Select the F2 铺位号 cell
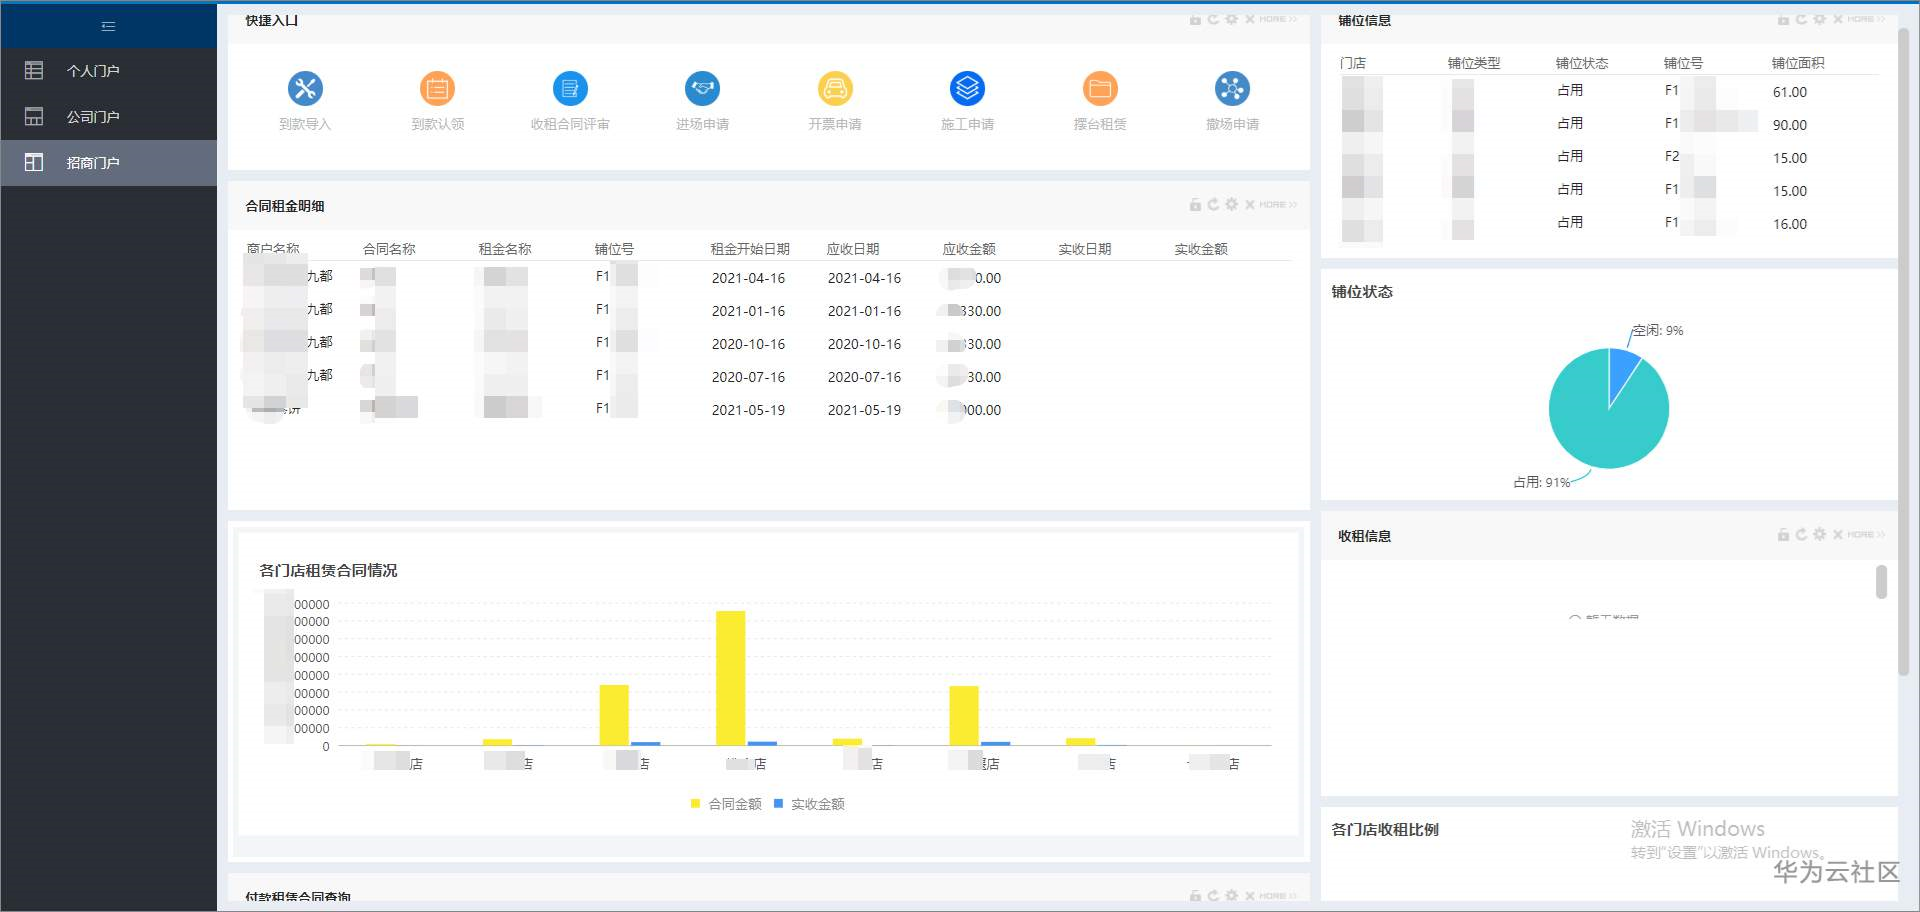1920x912 pixels. click(x=1672, y=156)
